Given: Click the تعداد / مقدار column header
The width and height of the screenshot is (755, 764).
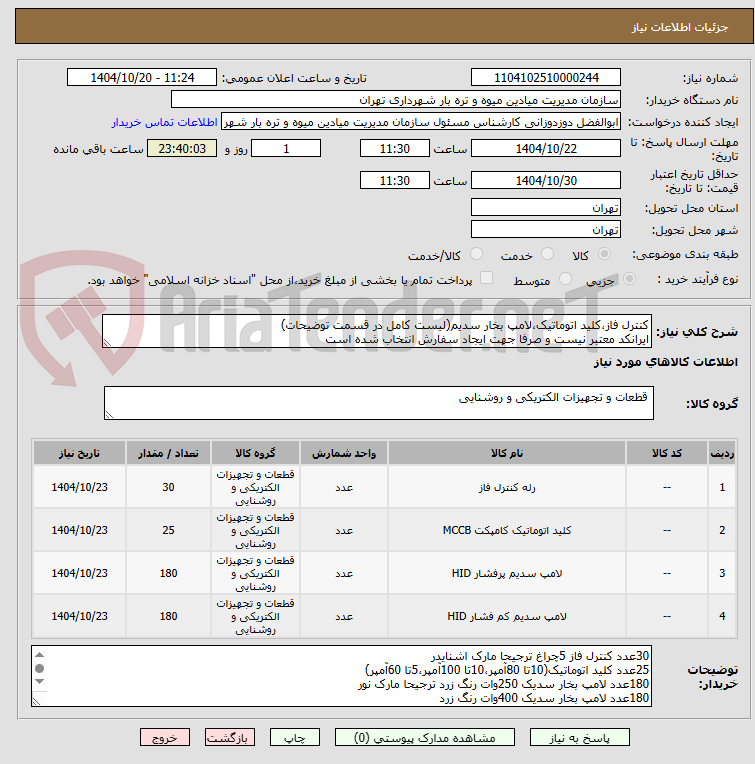Looking at the screenshot, I should pos(168,453).
